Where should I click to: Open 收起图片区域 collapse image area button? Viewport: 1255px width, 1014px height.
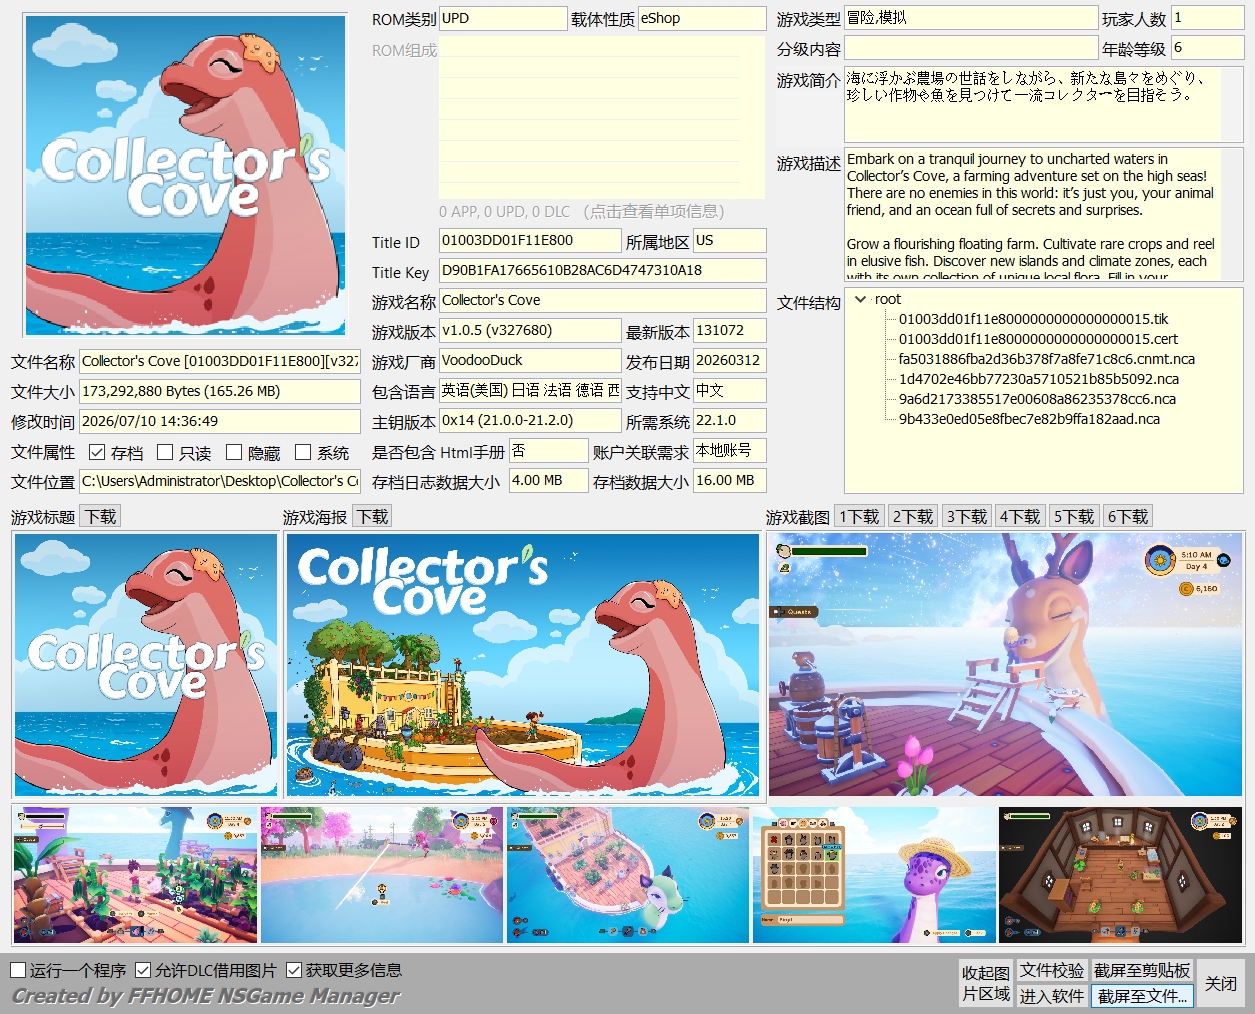coord(986,983)
